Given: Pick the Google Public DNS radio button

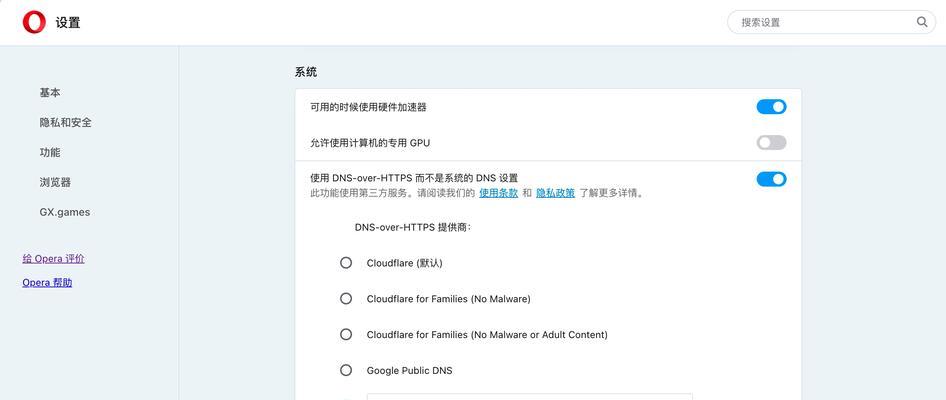Looking at the screenshot, I should 346,370.
